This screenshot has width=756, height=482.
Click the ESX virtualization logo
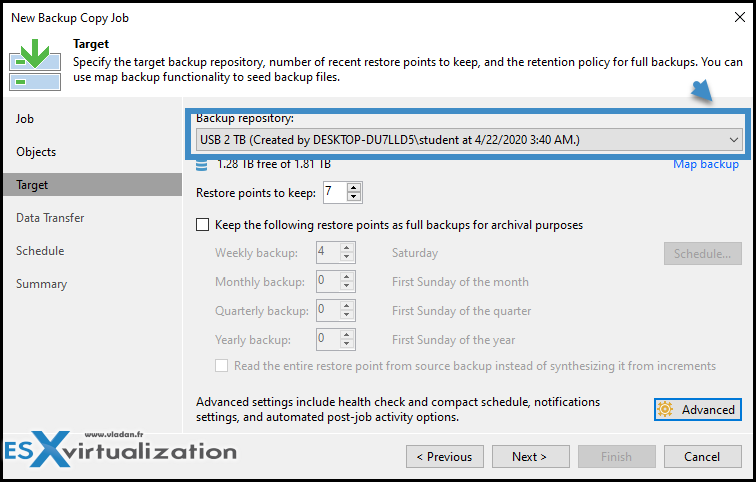pyautogui.click(x=121, y=449)
